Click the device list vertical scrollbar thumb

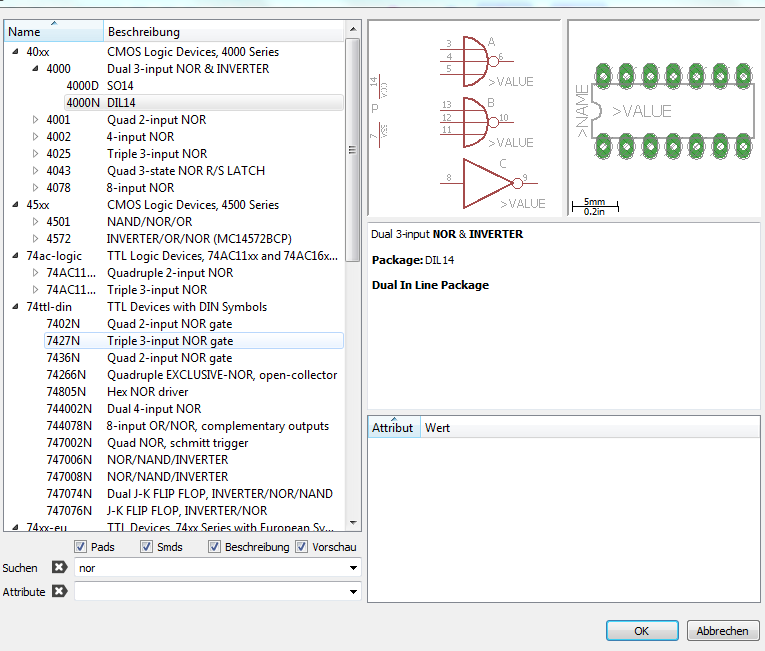click(x=352, y=150)
